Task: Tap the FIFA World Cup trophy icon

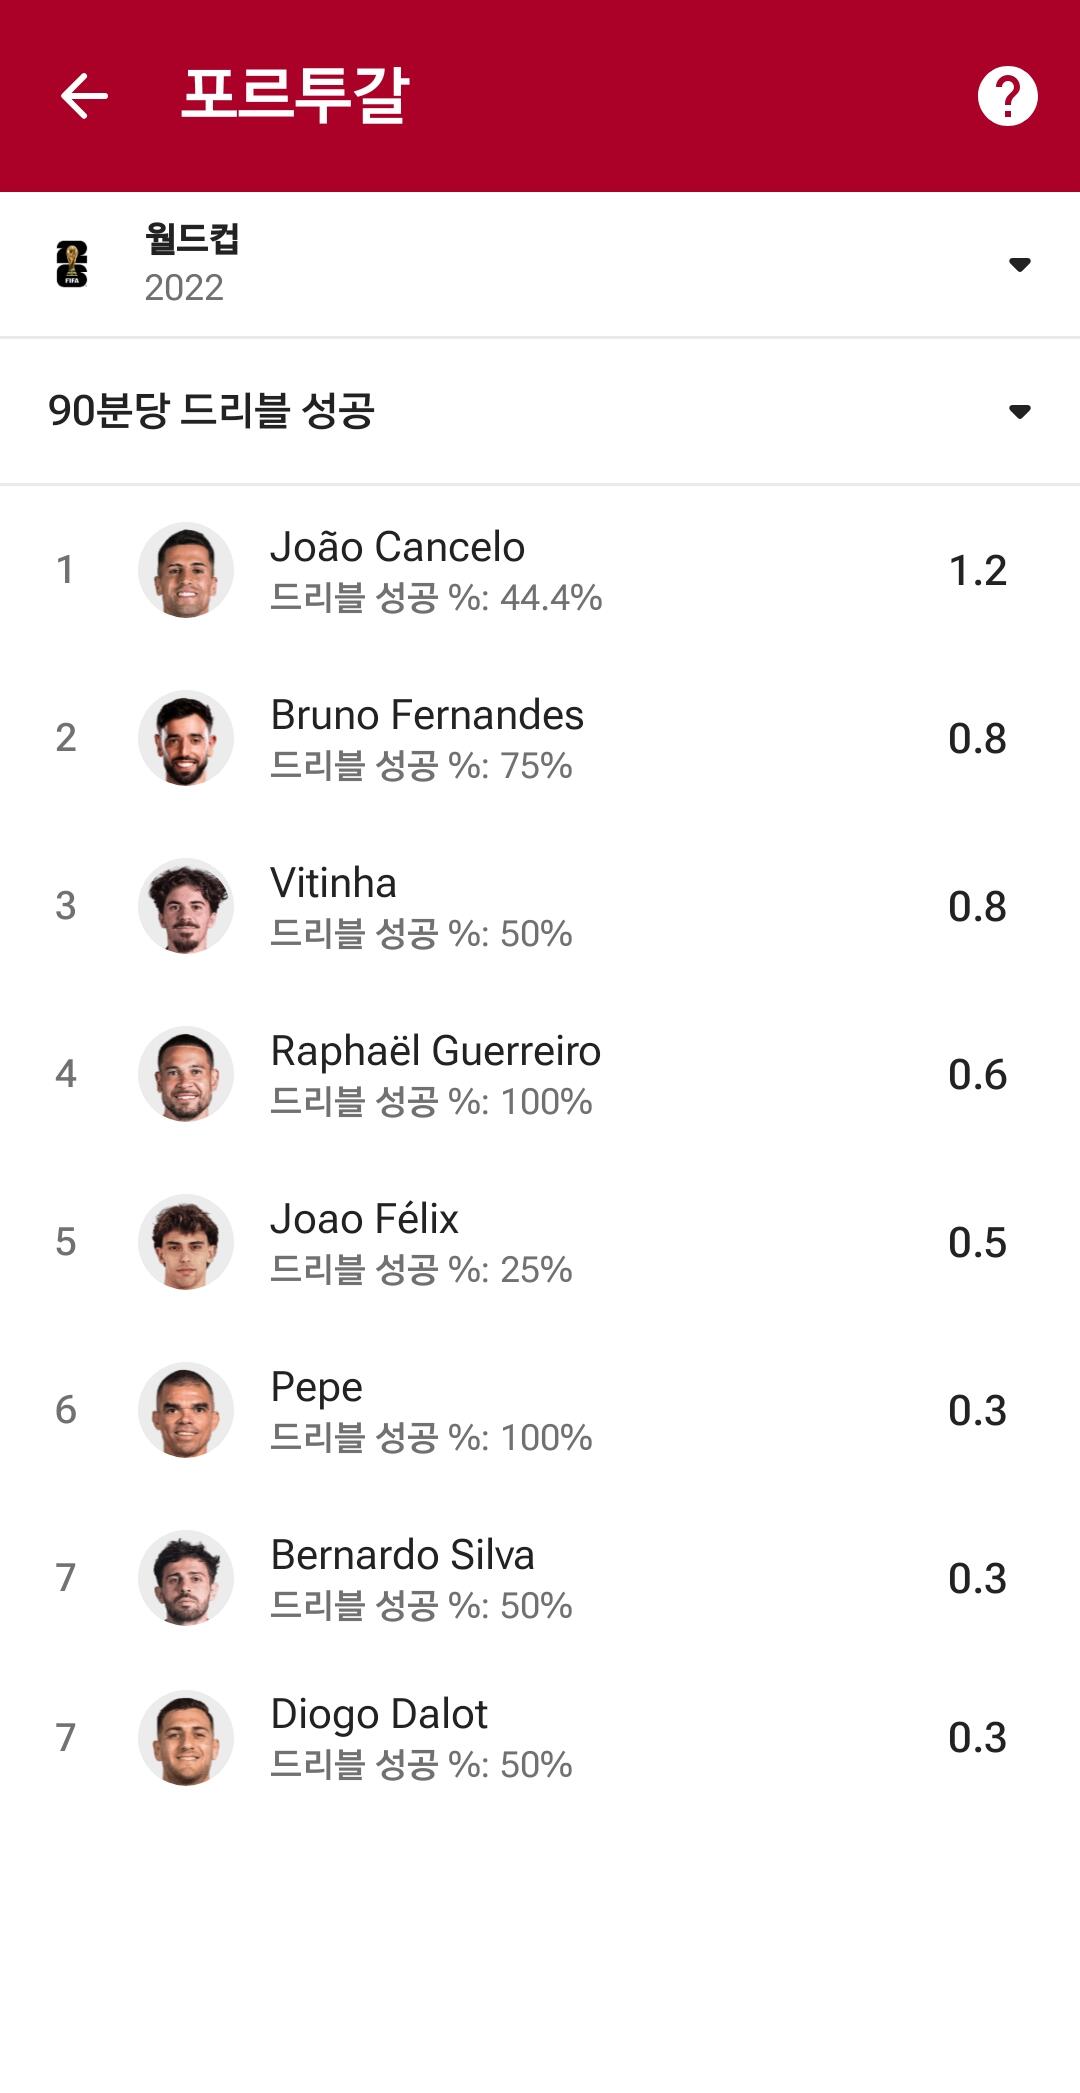Action: coord(71,264)
